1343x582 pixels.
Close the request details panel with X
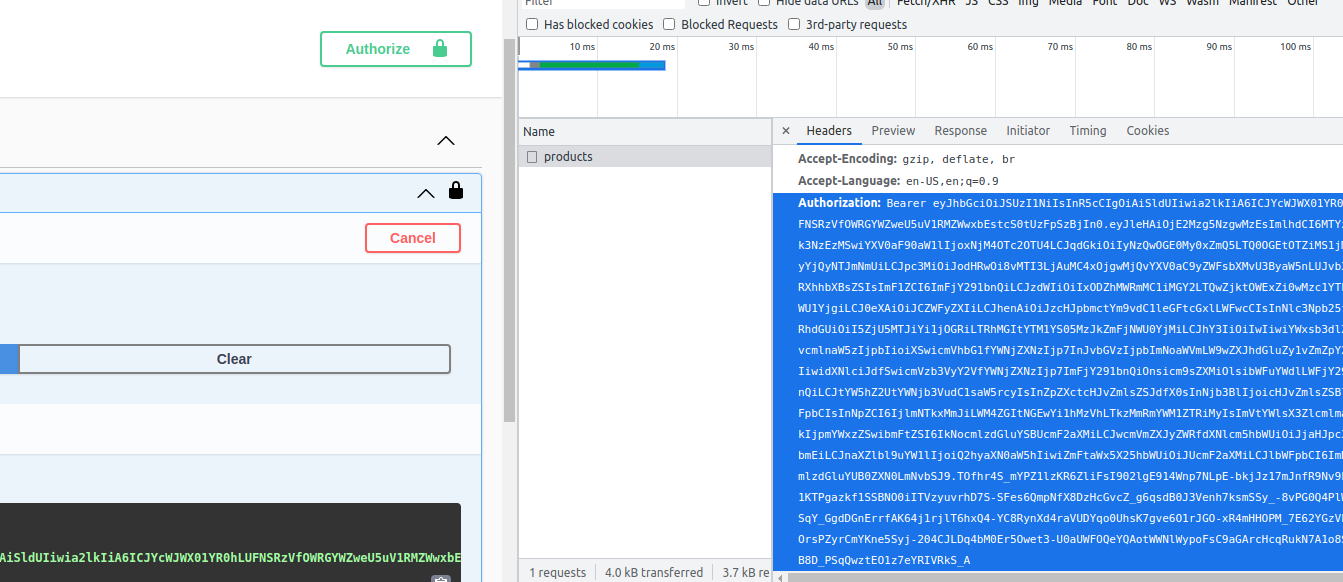785,131
